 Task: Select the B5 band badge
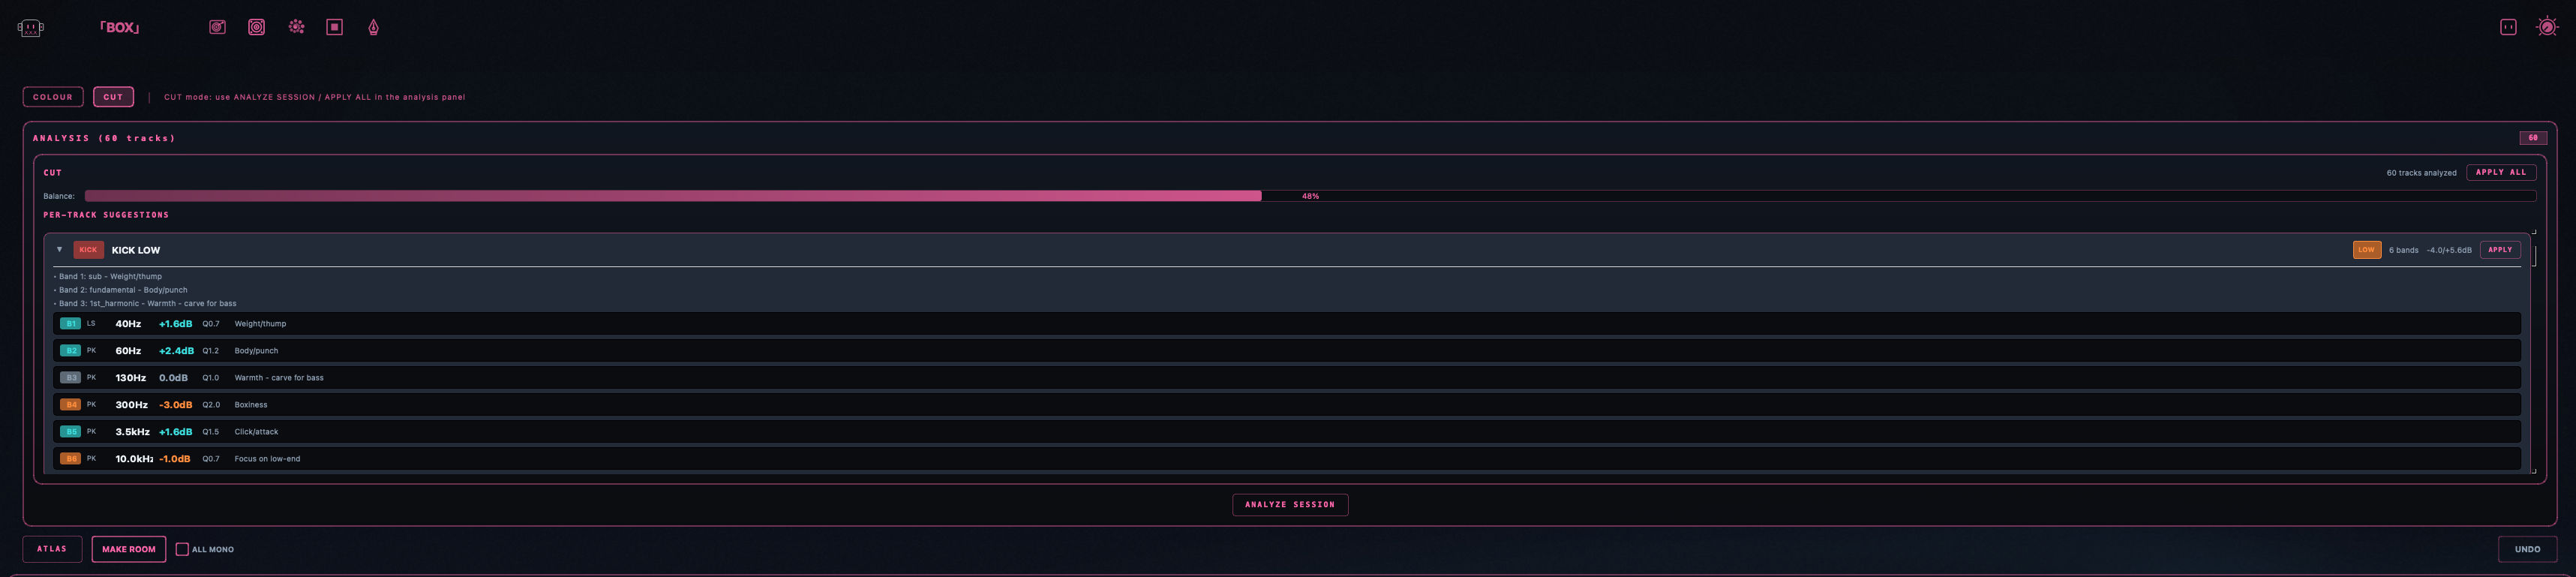(70, 432)
